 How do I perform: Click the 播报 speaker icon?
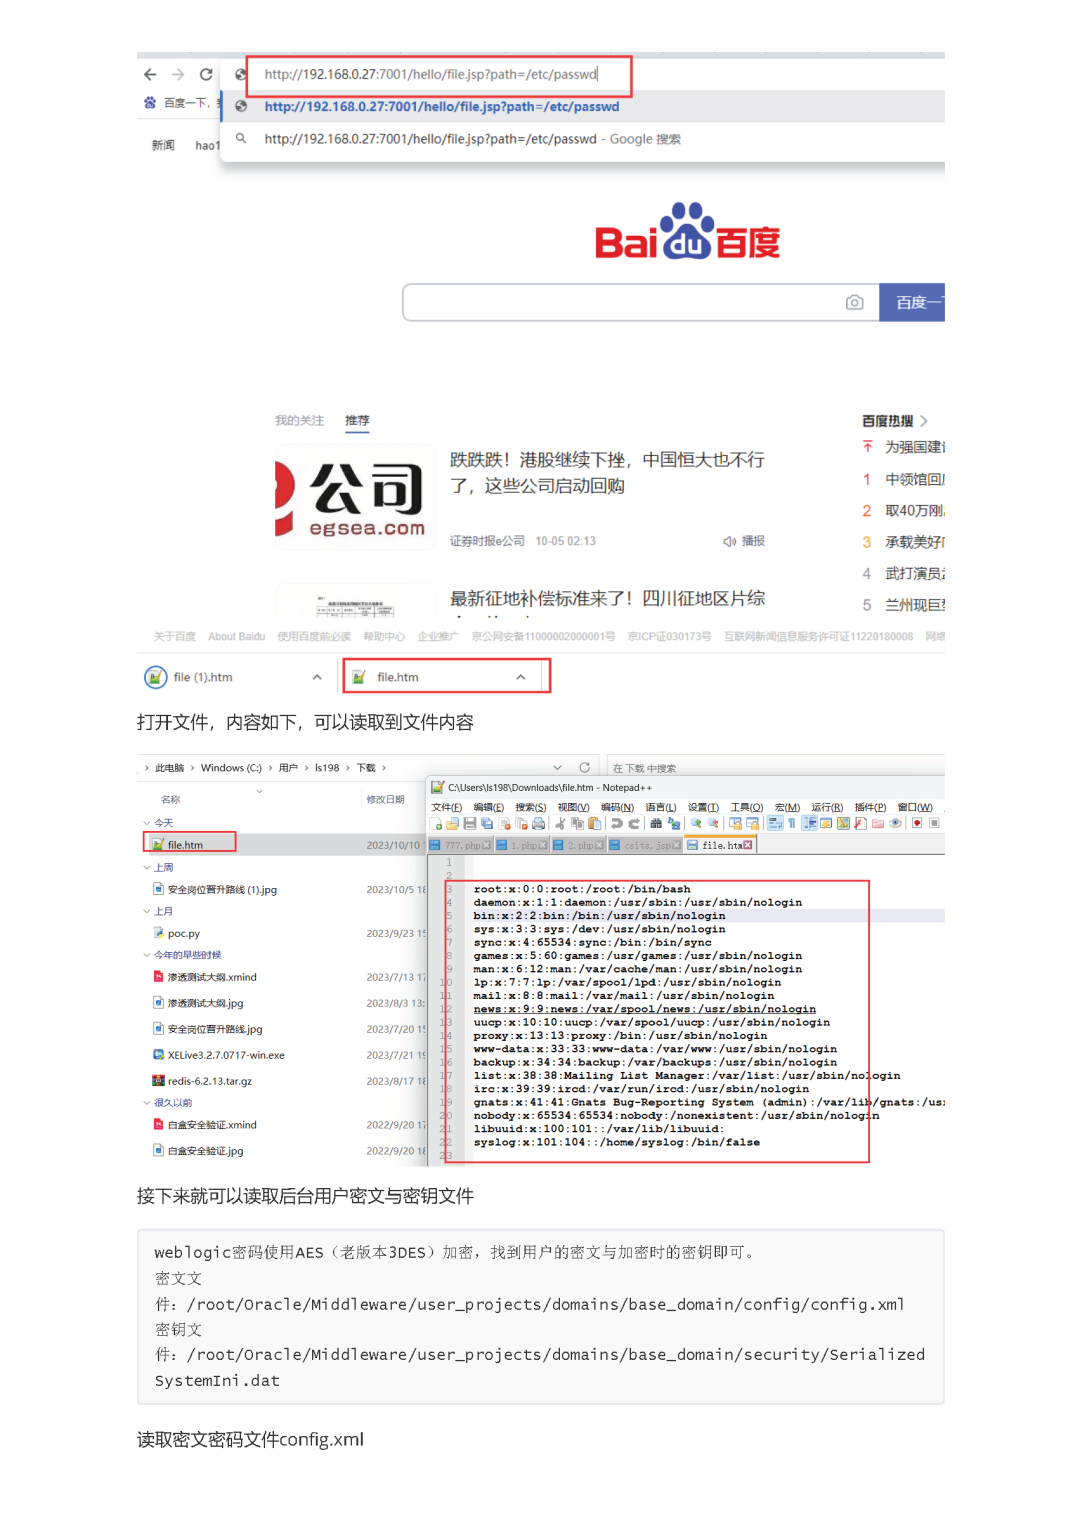click(730, 541)
